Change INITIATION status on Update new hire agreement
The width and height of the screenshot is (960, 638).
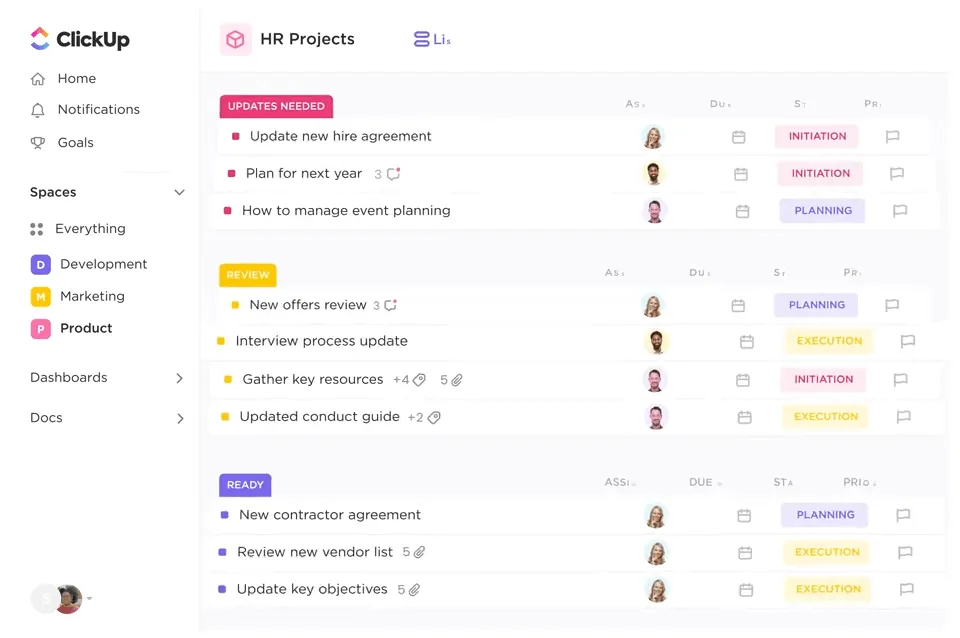click(x=817, y=136)
